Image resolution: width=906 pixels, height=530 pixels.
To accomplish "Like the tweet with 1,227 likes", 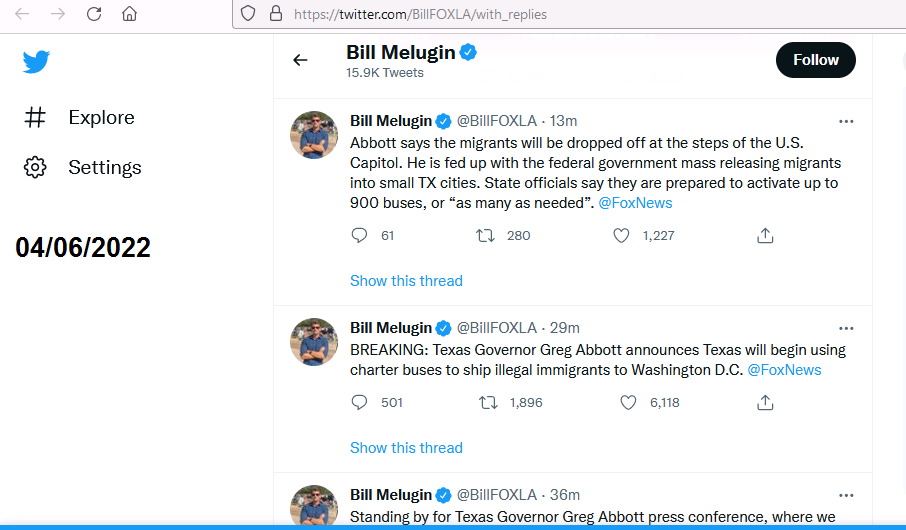I will (621, 236).
